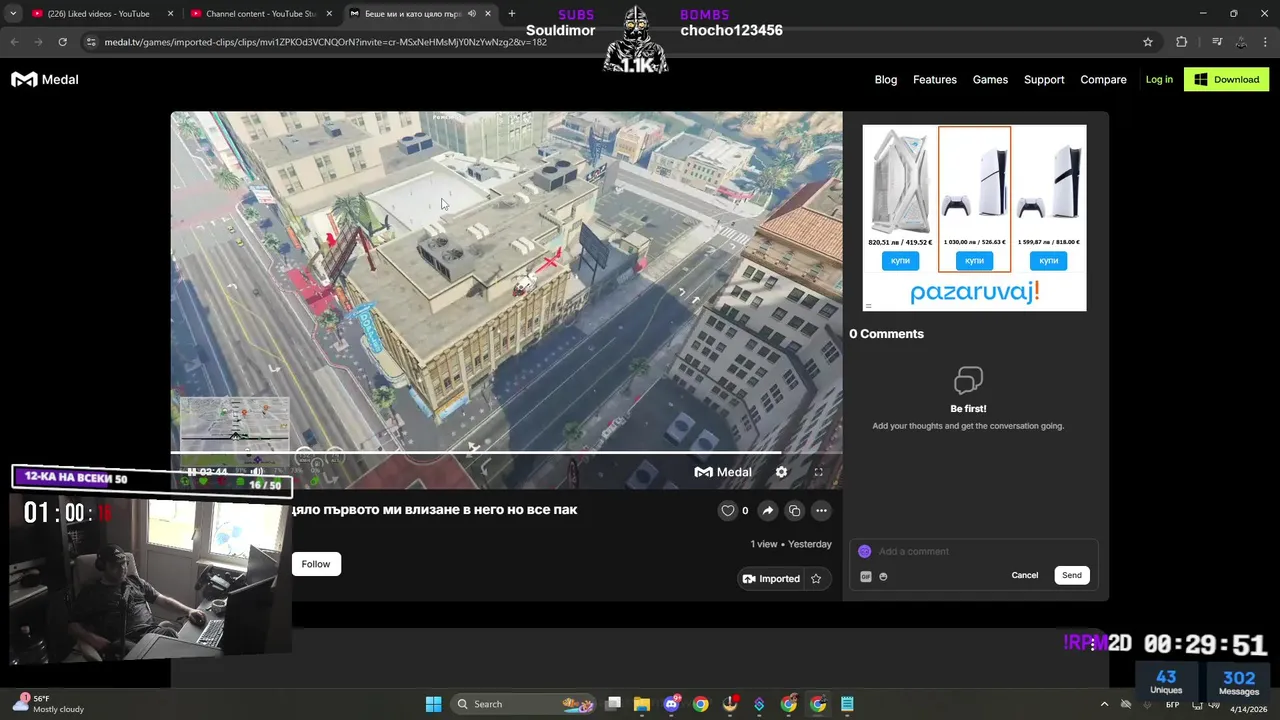Like the clip with the heart icon
The image size is (1280, 720).
[728, 510]
